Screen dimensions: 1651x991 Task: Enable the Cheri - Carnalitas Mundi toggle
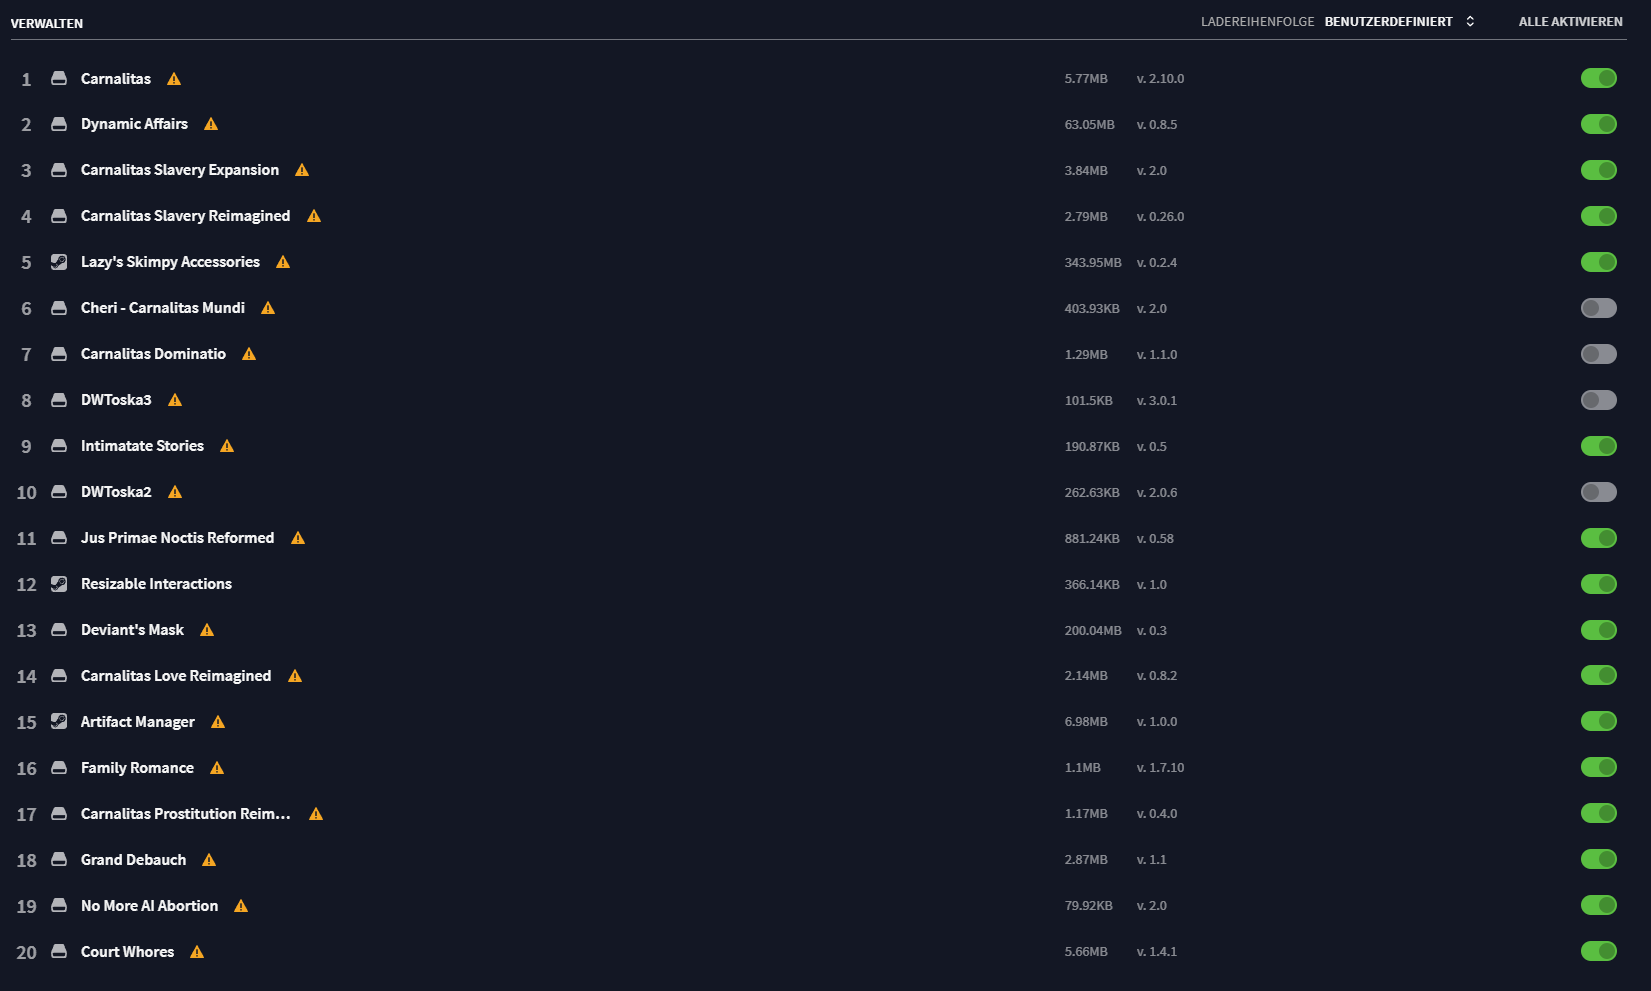[x=1598, y=308]
